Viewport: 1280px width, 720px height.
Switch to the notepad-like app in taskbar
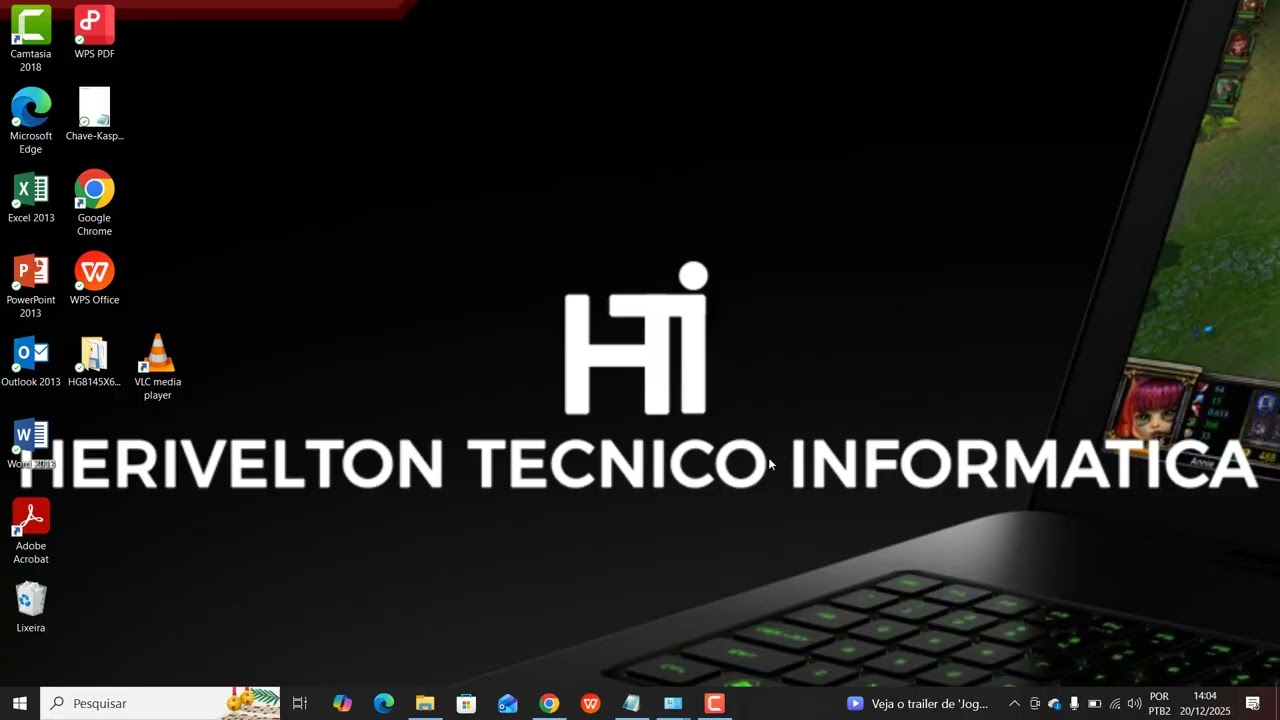click(632, 703)
